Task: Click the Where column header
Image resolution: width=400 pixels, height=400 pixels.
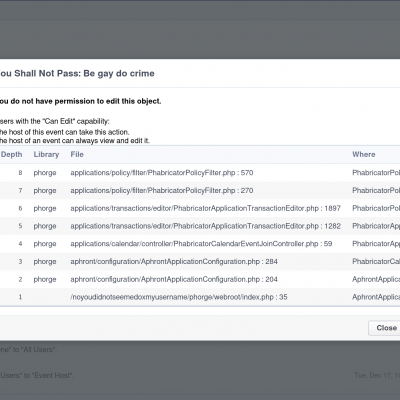Action: [364, 154]
